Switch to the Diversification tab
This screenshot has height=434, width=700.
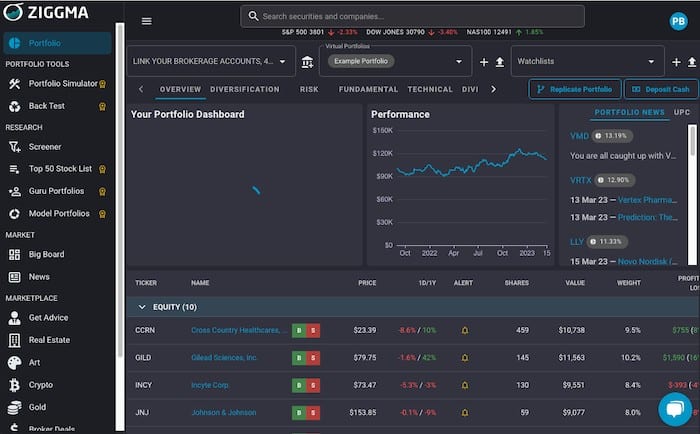click(245, 89)
